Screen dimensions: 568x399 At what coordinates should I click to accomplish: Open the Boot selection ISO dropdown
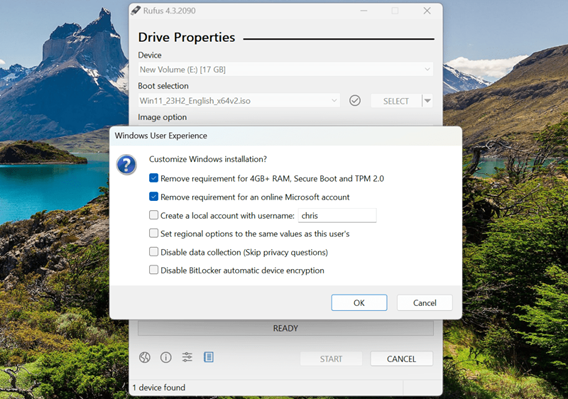(239, 100)
